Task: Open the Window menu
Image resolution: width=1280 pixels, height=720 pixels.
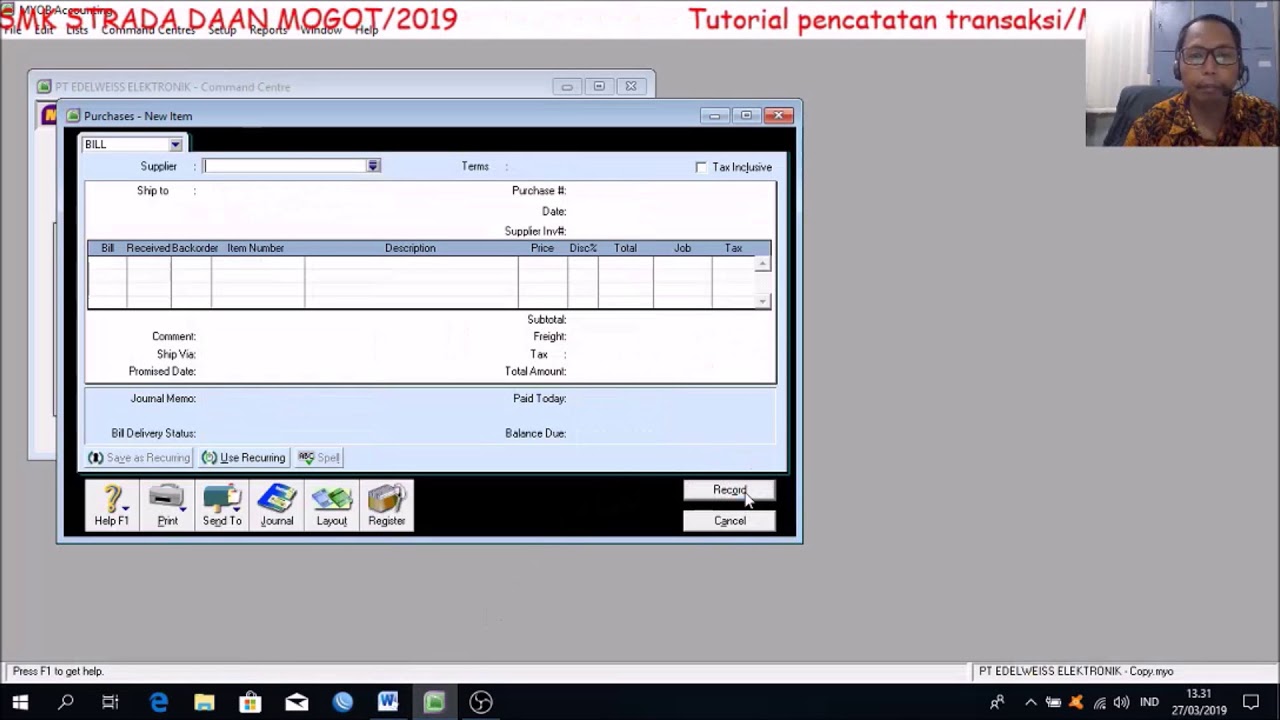Action: 321,30
